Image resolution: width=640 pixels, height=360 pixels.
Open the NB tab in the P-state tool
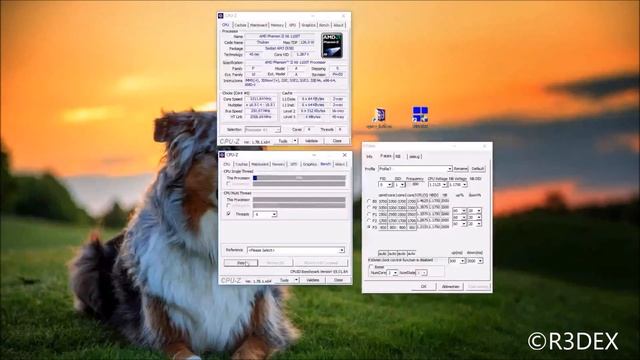(x=398, y=156)
